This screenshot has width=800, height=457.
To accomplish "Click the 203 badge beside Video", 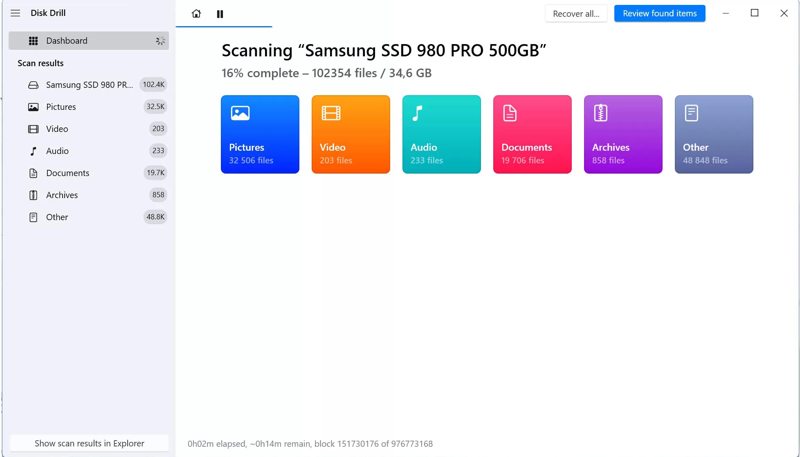I will [x=158, y=129].
